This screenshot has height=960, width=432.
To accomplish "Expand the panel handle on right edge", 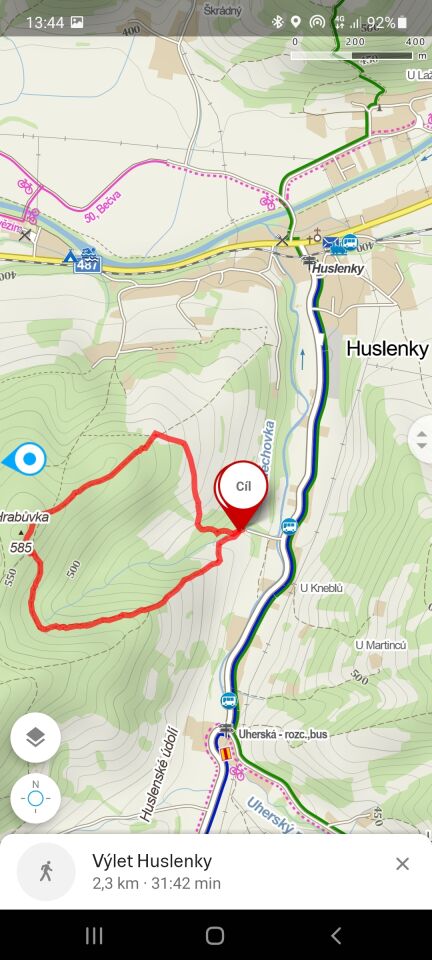I will (x=422, y=439).
